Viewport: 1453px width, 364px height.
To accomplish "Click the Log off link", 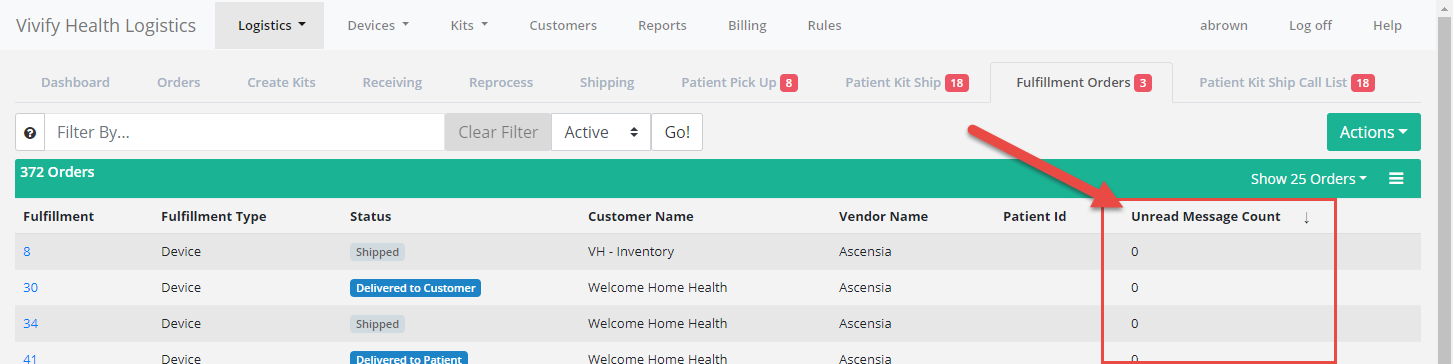I will coord(1310,25).
